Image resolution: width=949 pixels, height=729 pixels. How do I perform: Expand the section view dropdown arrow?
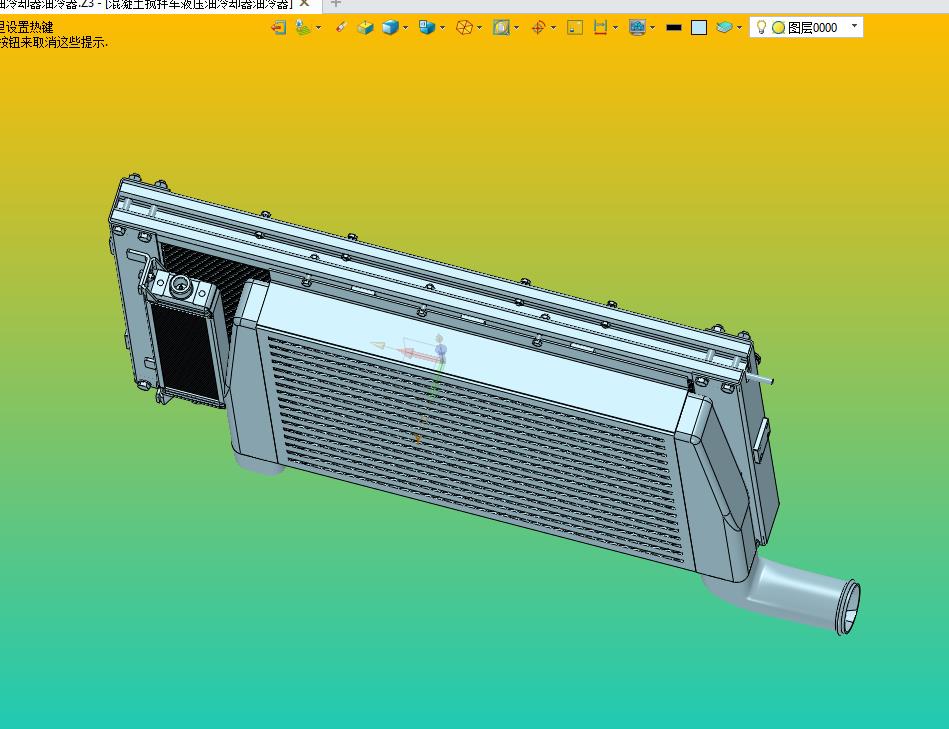tap(516, 27)
